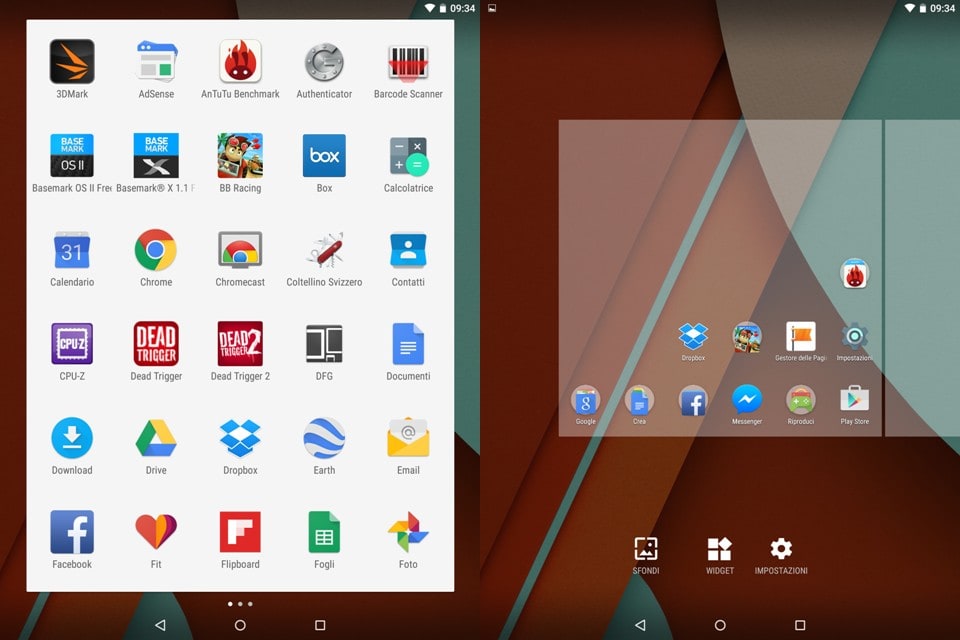Open Dropbox in app drawer

point(240,438)
